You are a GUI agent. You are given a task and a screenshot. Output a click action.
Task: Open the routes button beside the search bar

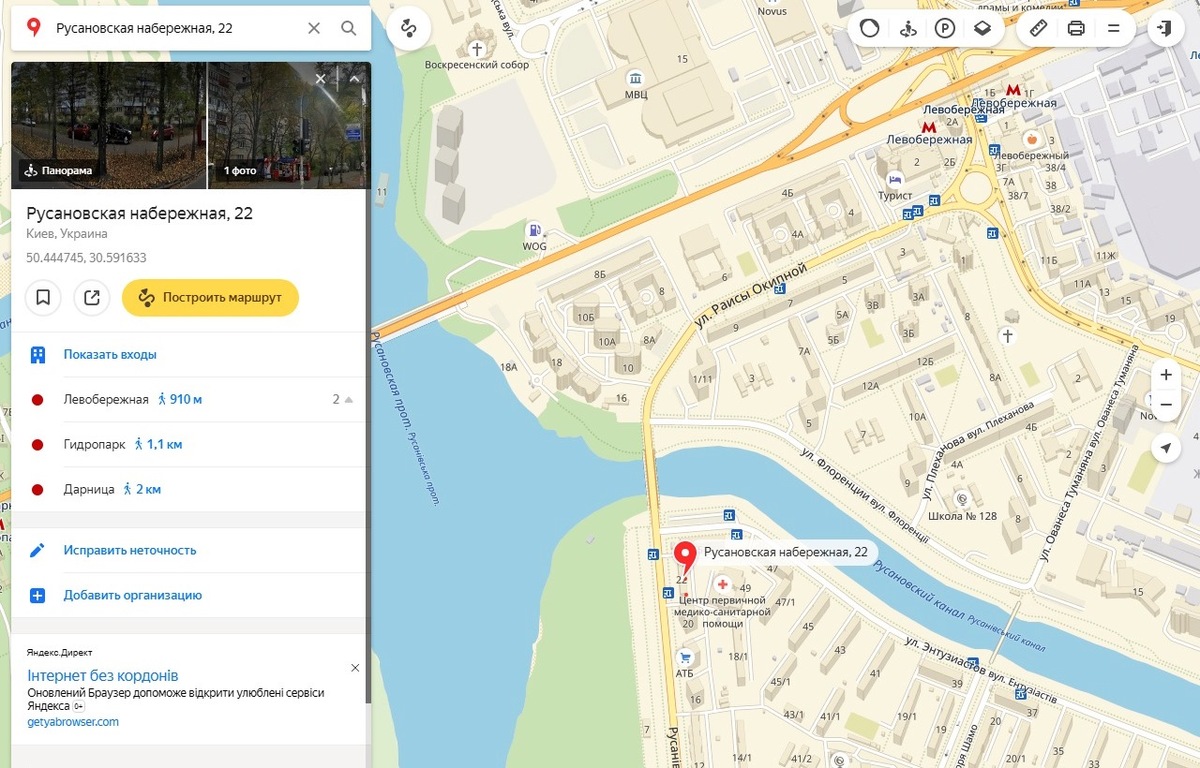pos(408,28)
